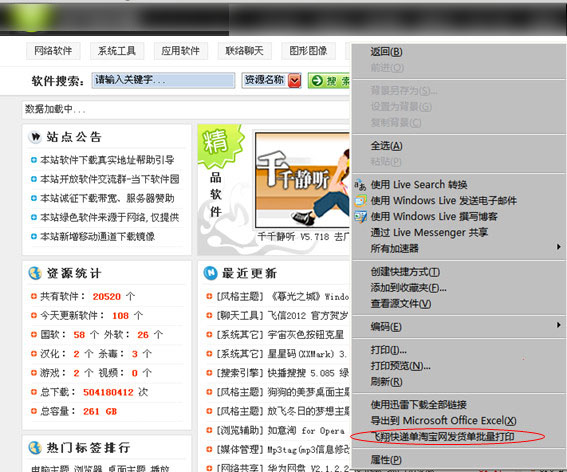
Task: Click total downloads value 504180412
Action: click(108, 392)
